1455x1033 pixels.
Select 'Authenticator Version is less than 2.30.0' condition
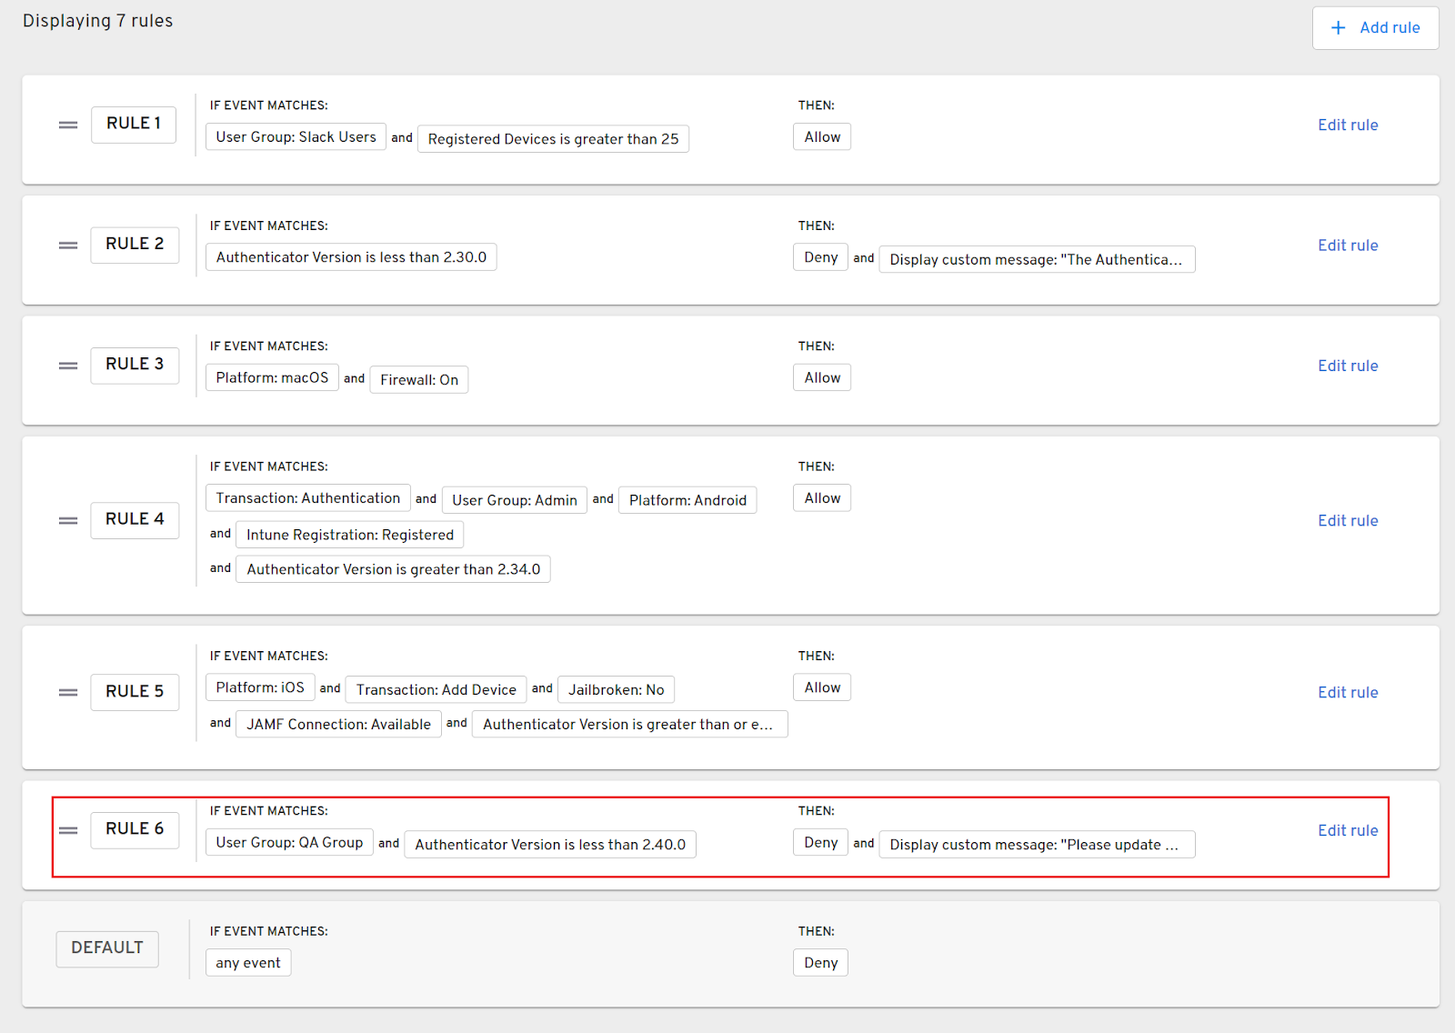pos(351,258)
